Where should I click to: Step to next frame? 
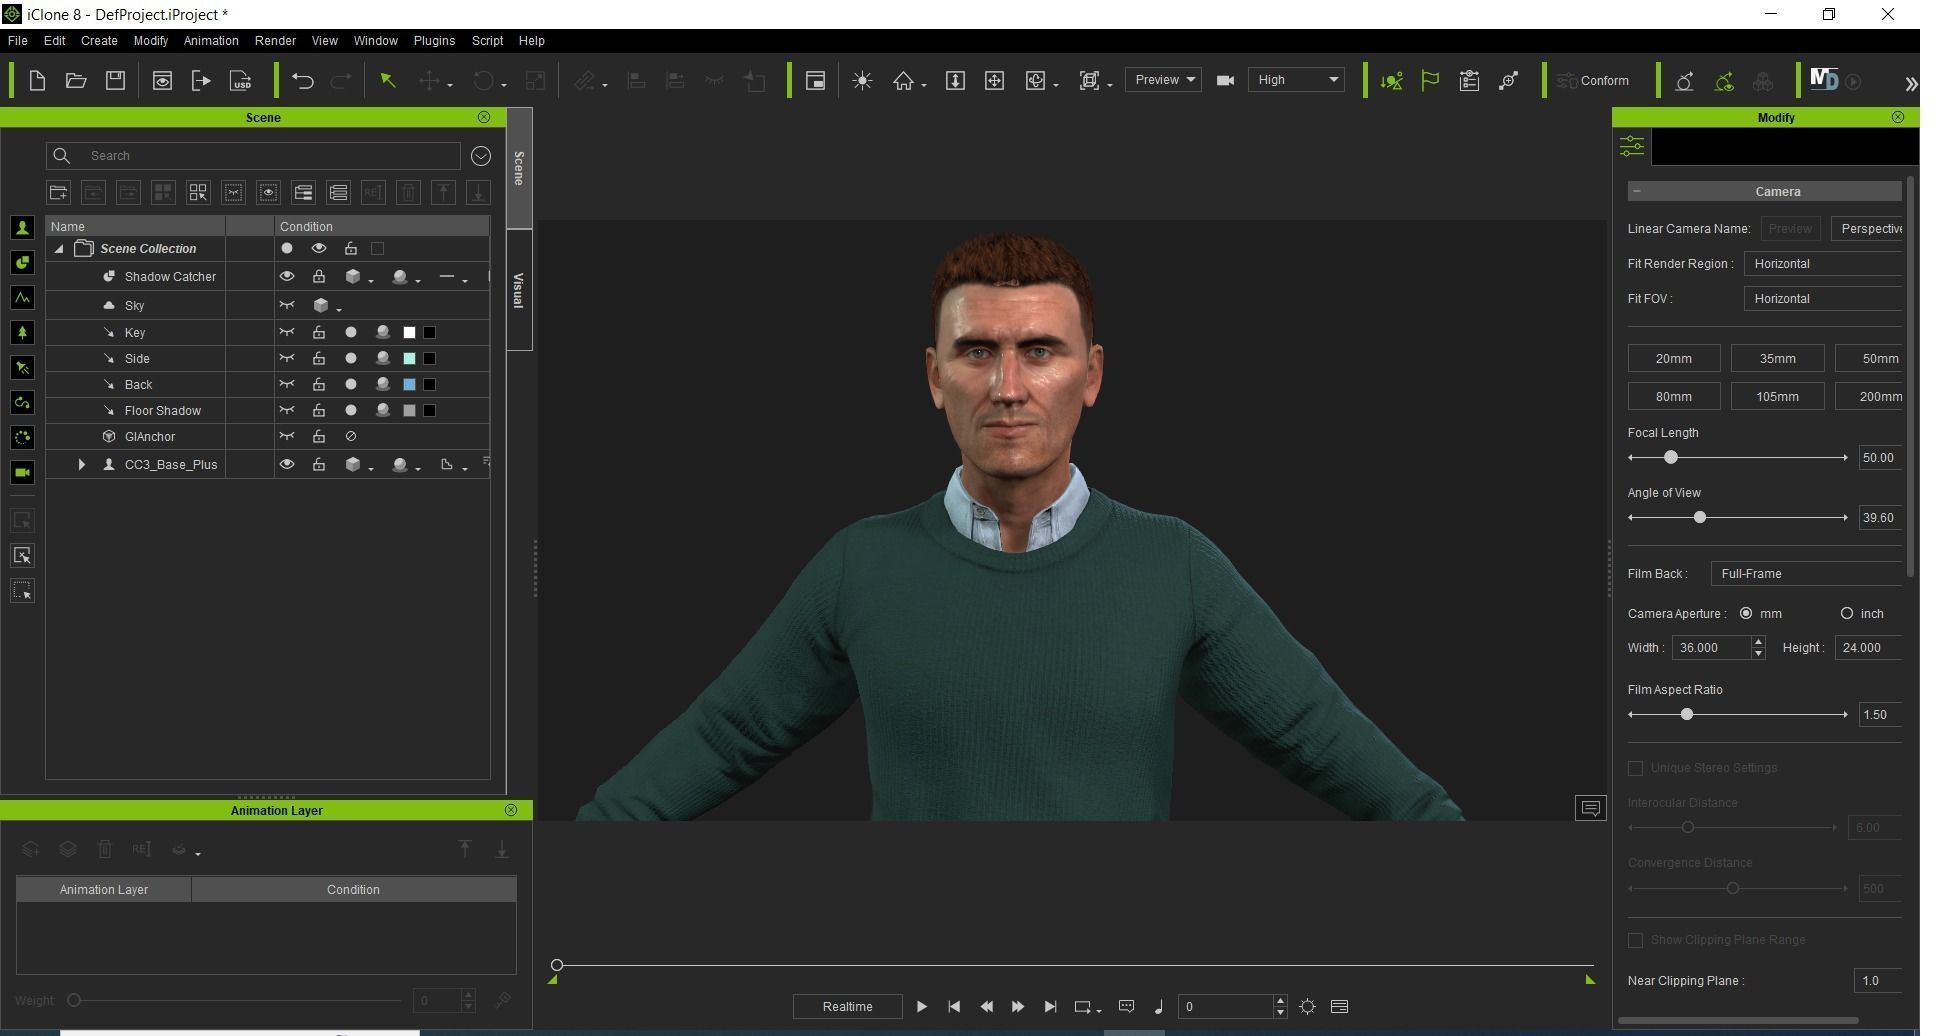click(1018, 1007)
